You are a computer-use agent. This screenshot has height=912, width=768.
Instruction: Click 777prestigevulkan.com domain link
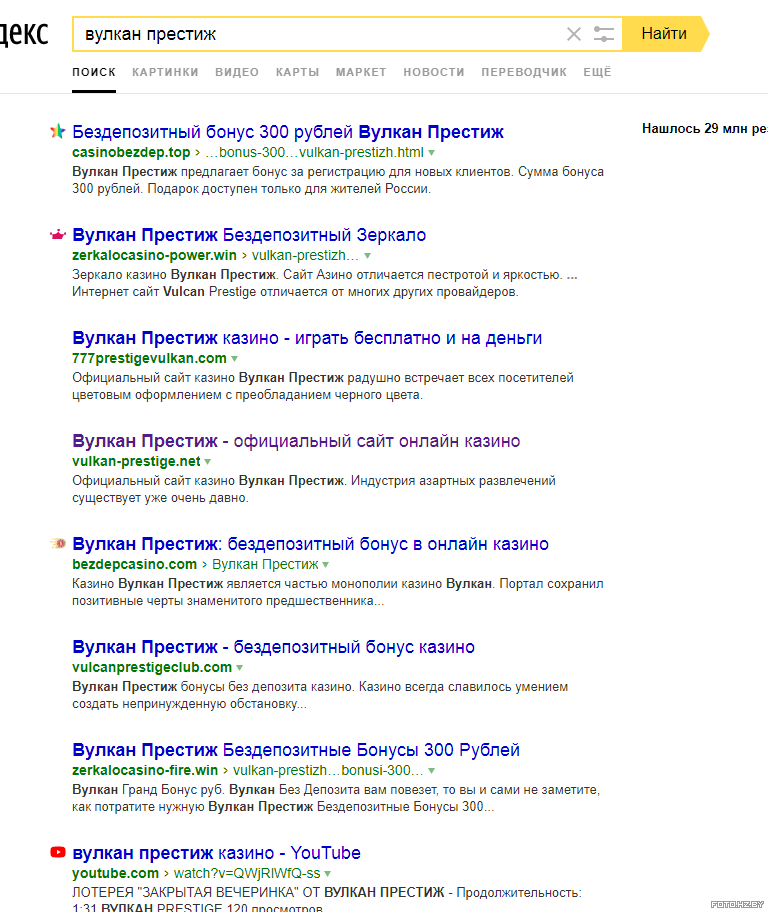click(x=149, y=358)
